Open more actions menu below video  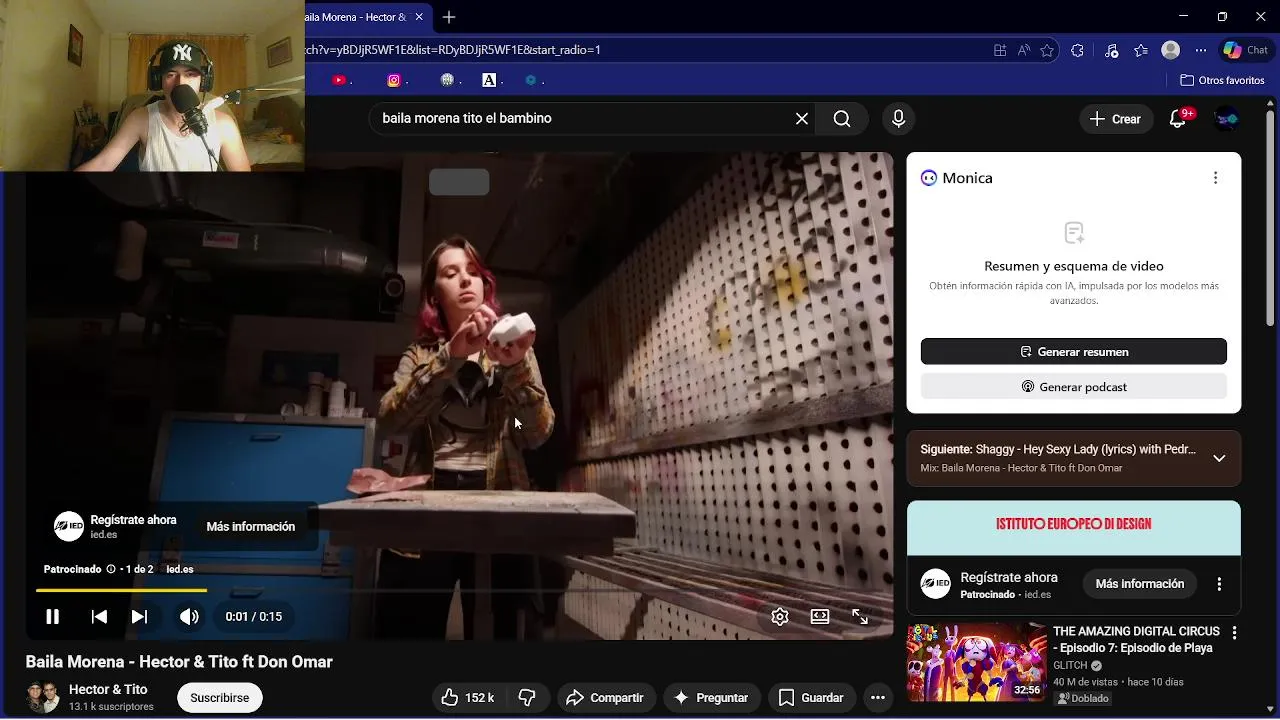(878, 698)
